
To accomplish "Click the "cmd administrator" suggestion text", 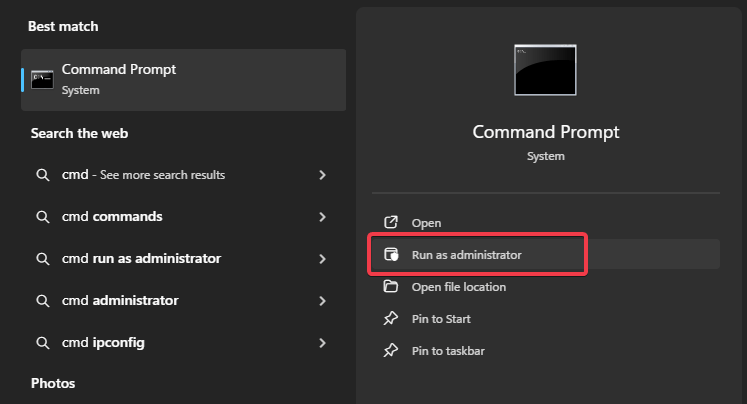I will click(120, 301).
